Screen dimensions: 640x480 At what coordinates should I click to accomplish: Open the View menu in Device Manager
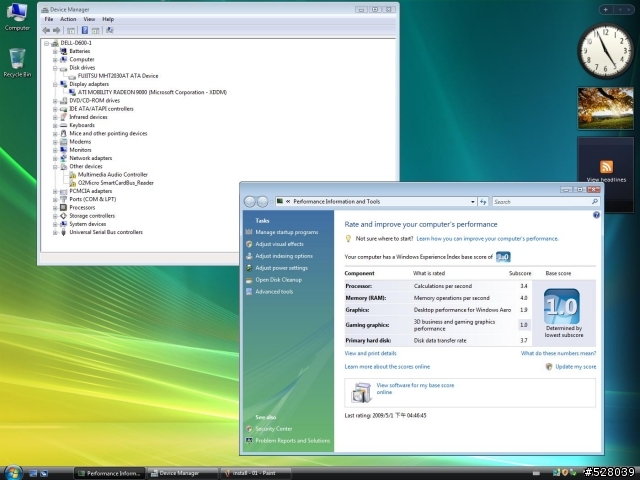pos(89,19)
